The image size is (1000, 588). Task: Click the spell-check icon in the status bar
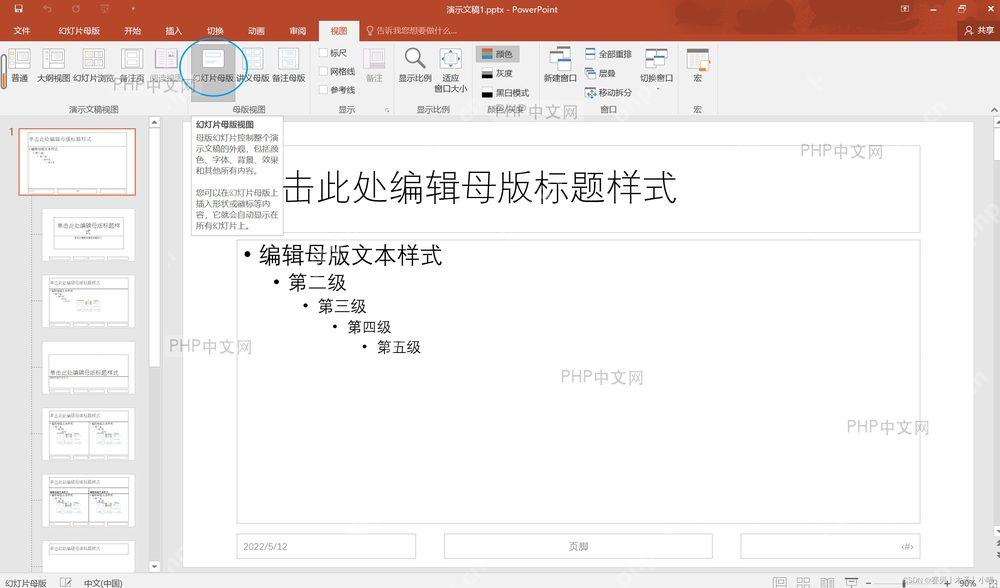tap(65, 582)
